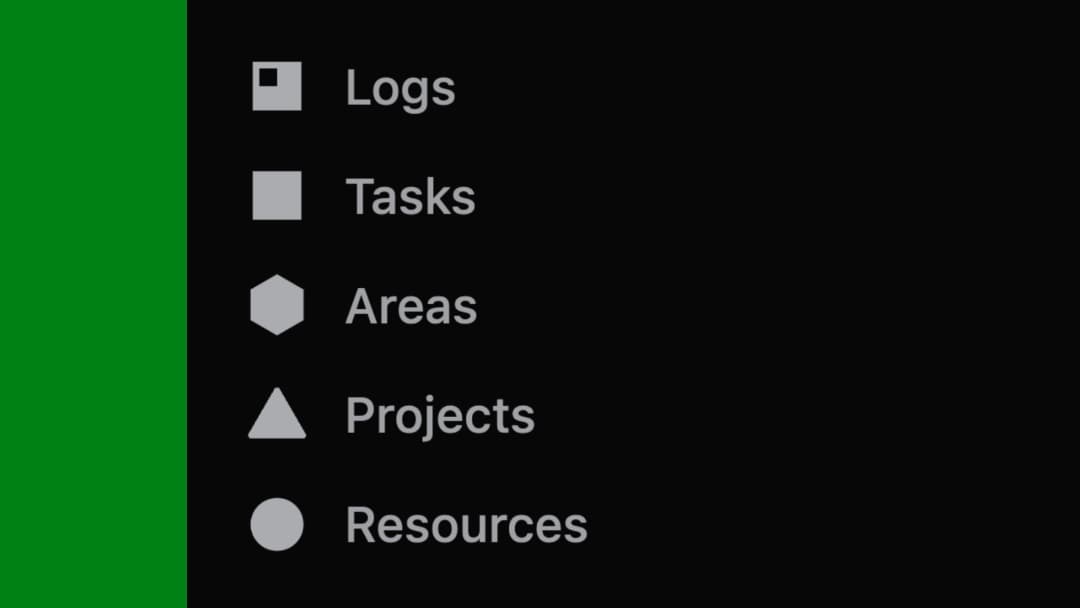Click the hexagon Areas icon

coord(277,305)
